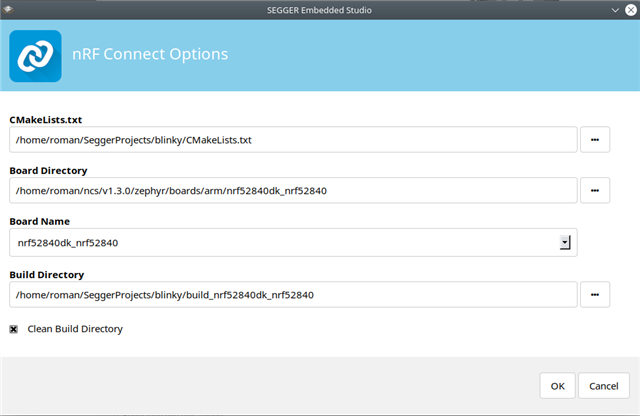Focus the Board Directory path field
The height and width of the screenshot is (416, 640).
point(293,190)
